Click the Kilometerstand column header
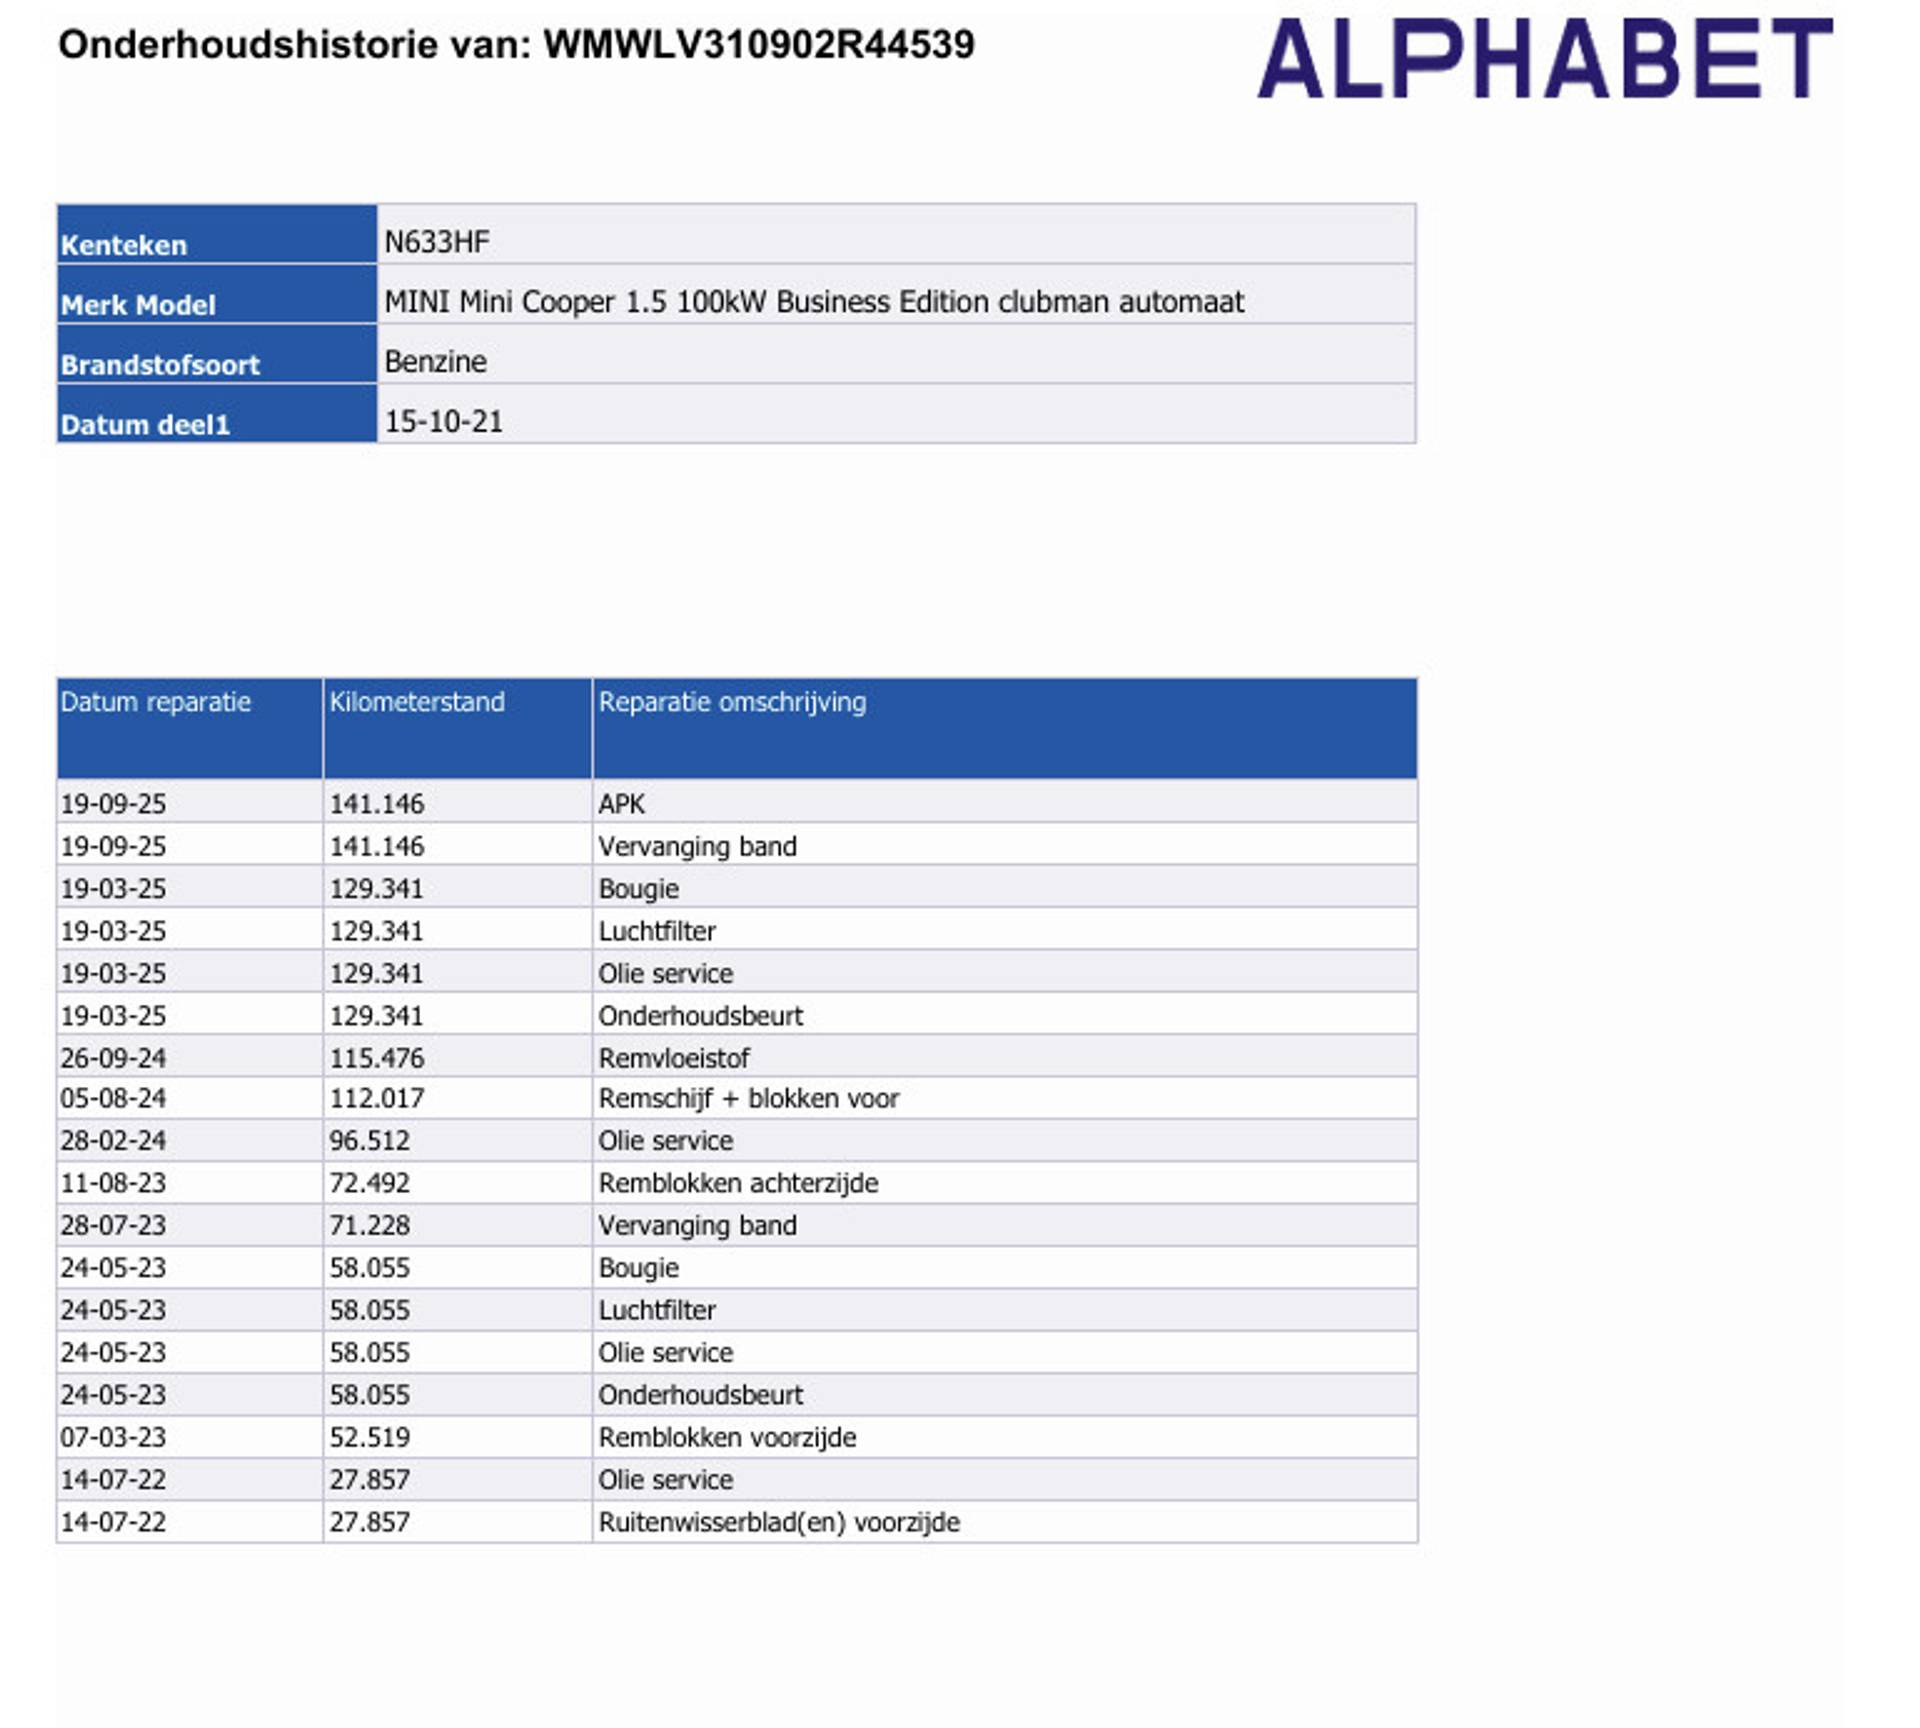This screenshot has height=1728, width=1920. click(x=417, y=702)
